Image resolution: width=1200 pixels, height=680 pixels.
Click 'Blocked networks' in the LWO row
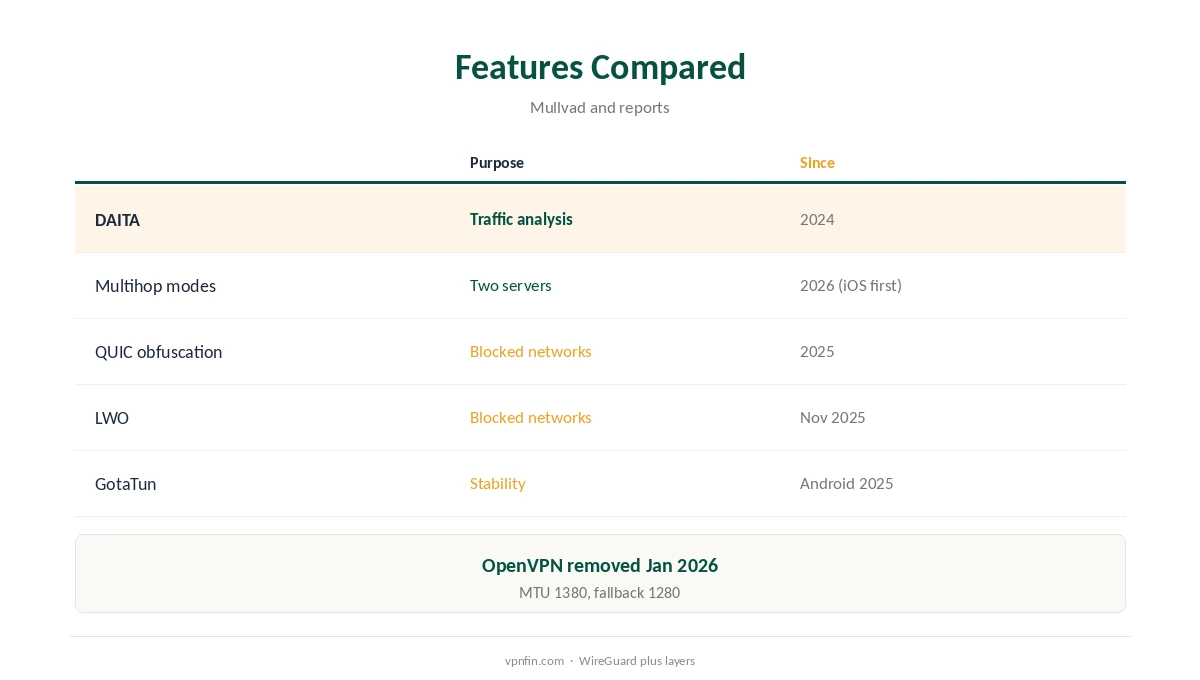pyautogui.click(x=531, y=417)
